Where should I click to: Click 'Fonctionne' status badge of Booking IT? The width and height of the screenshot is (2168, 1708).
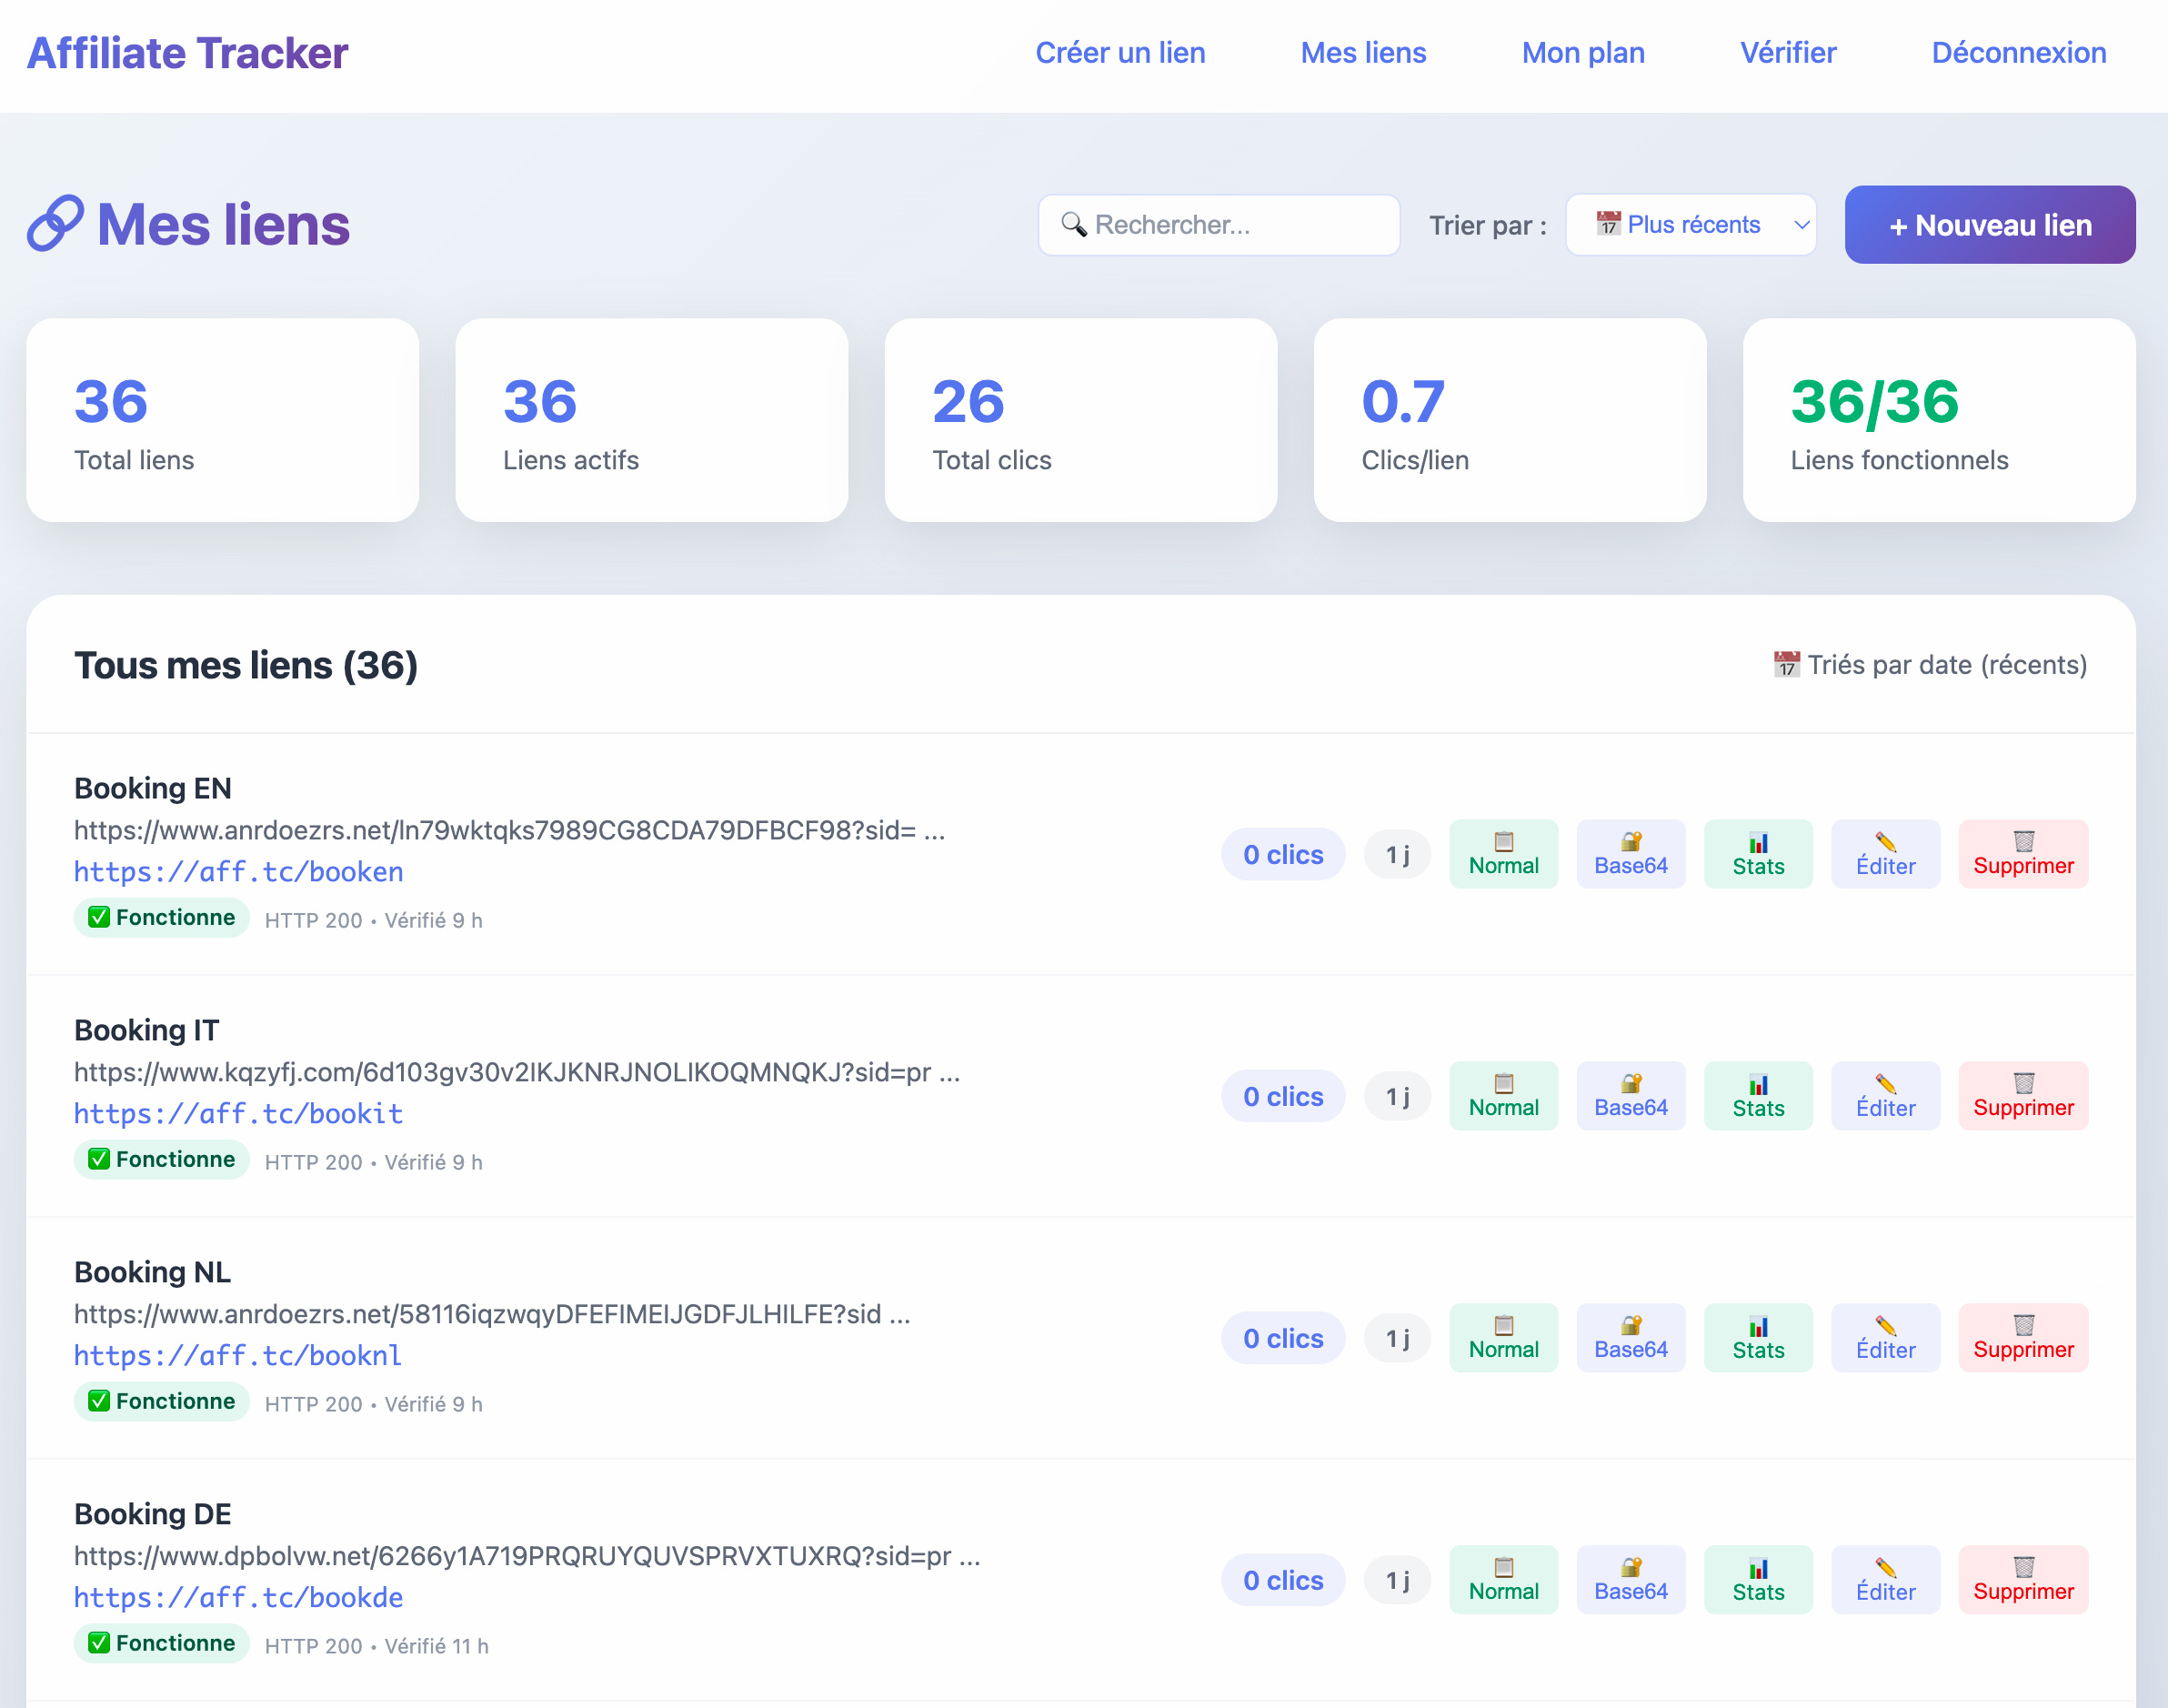click(x=162, y=1160)
